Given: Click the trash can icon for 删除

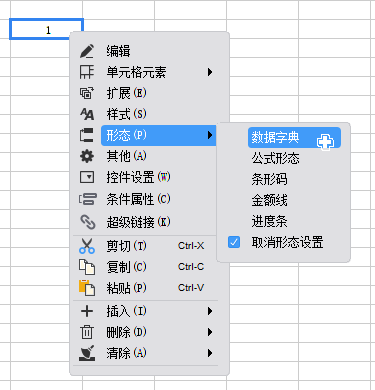Looking at the screenshot, I should coord(87,332).
